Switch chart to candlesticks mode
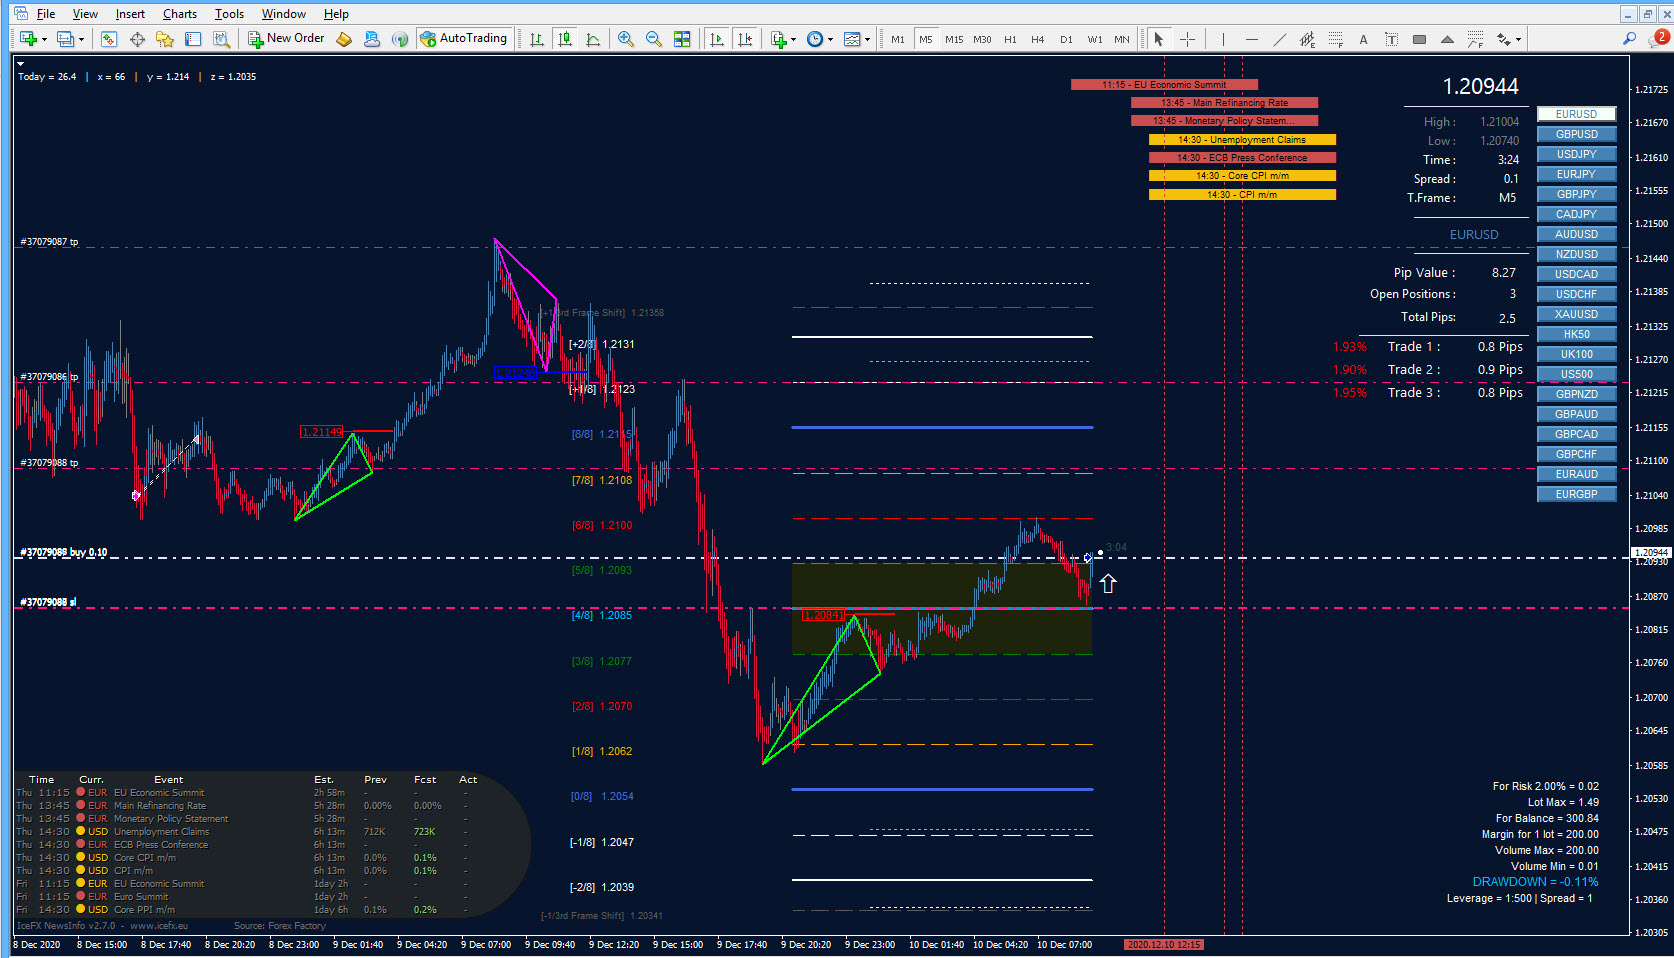 565,39
